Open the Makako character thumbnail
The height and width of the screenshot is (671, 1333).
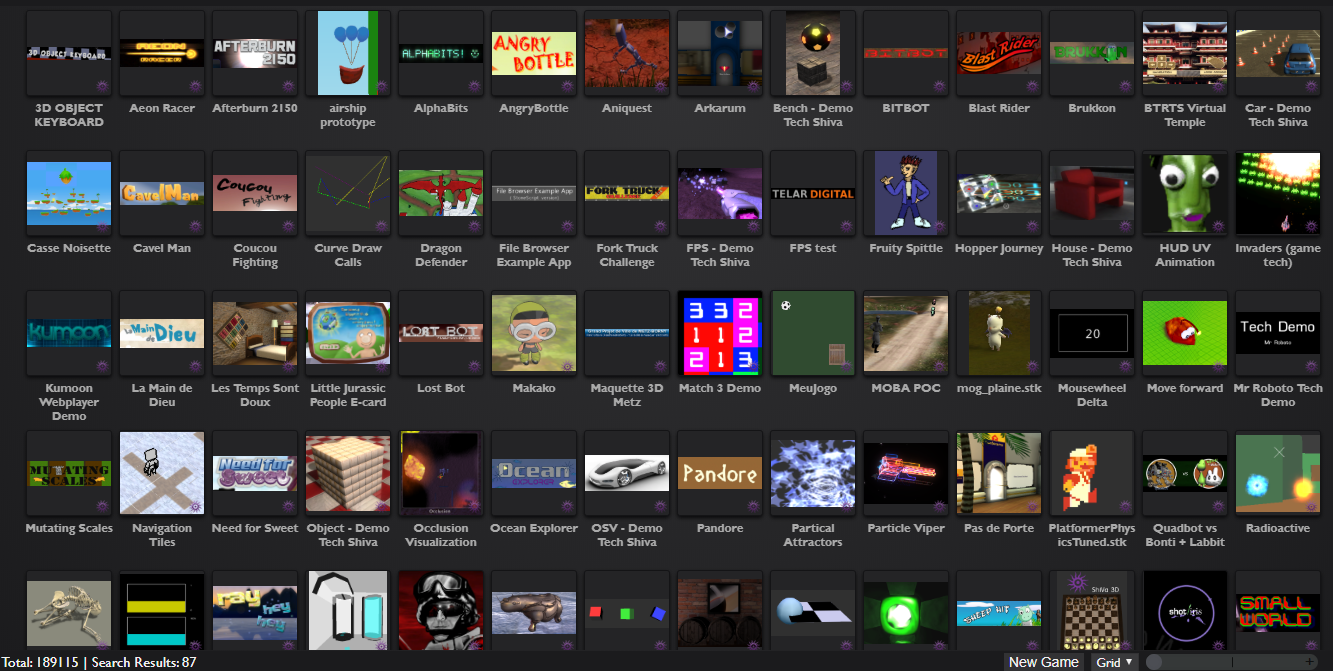pos(534,333)
